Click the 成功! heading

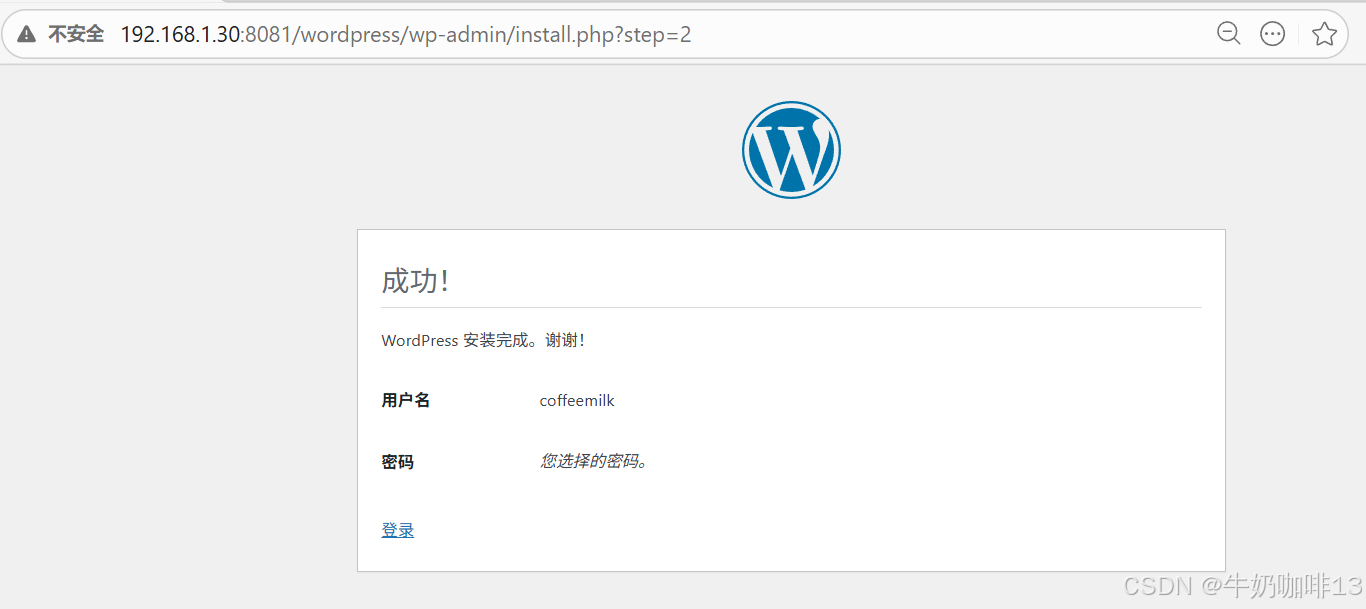[x=415, y=281]
